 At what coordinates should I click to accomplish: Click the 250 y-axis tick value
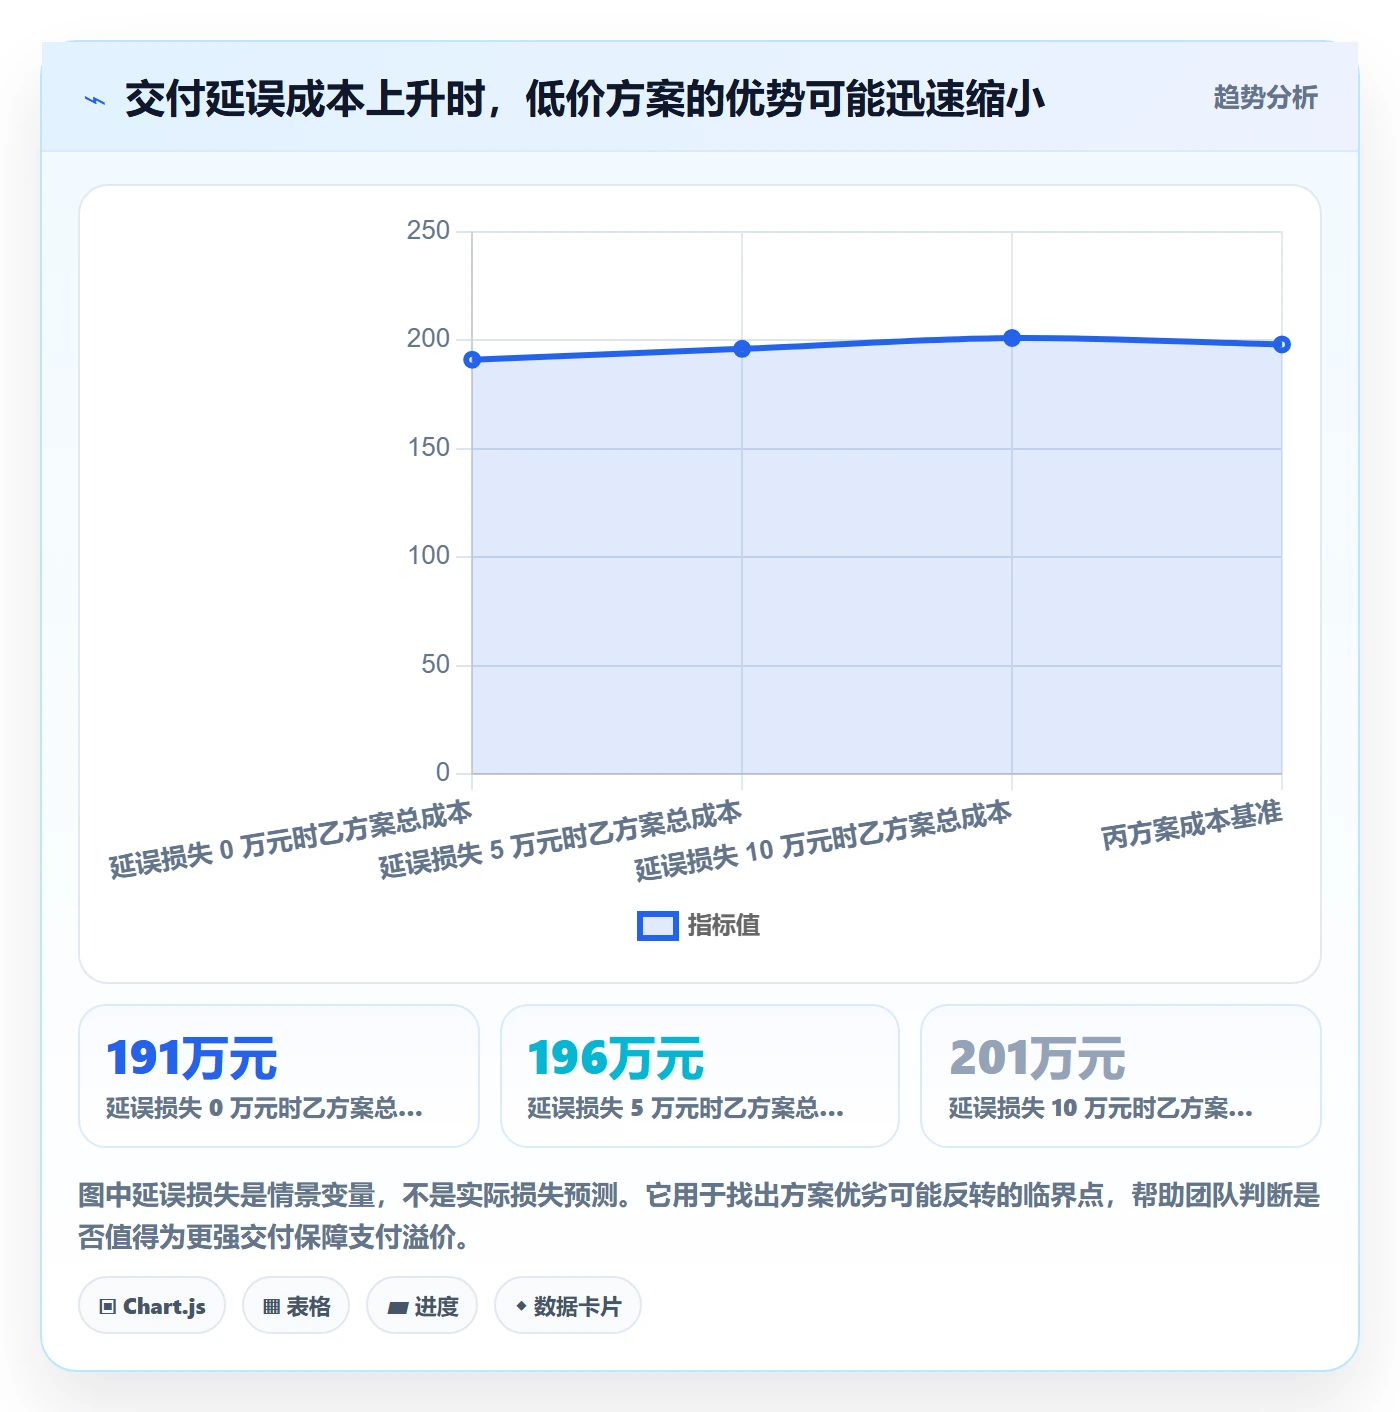pos(428,231)
